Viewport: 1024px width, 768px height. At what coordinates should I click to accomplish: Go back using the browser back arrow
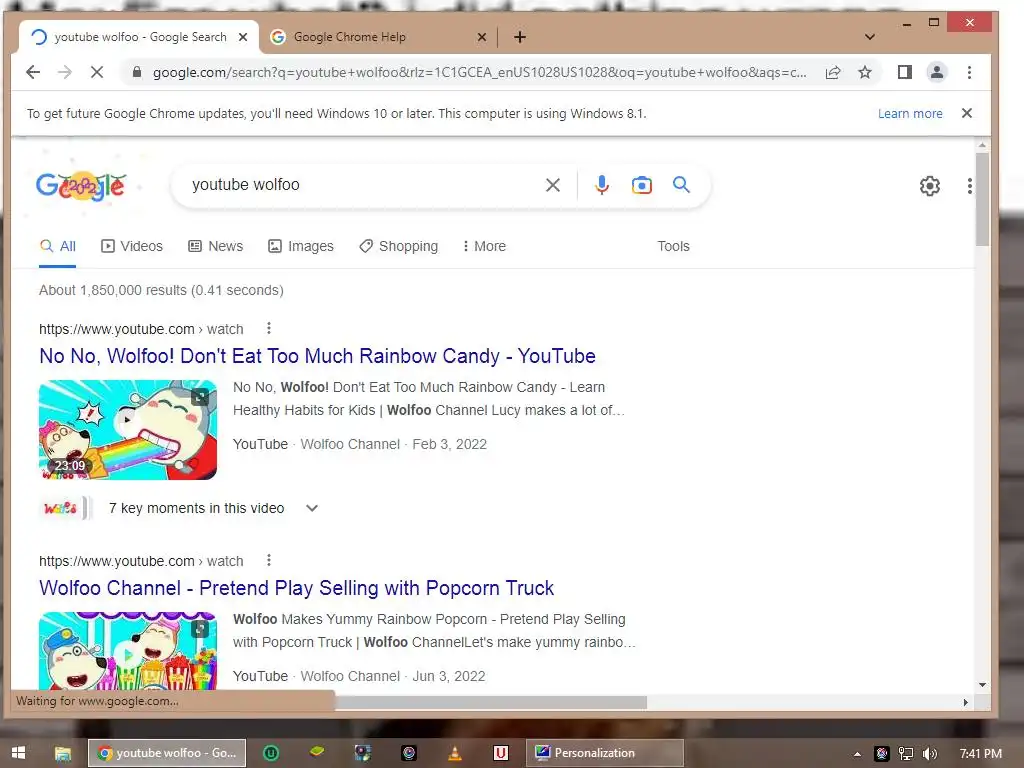point(33,72)
